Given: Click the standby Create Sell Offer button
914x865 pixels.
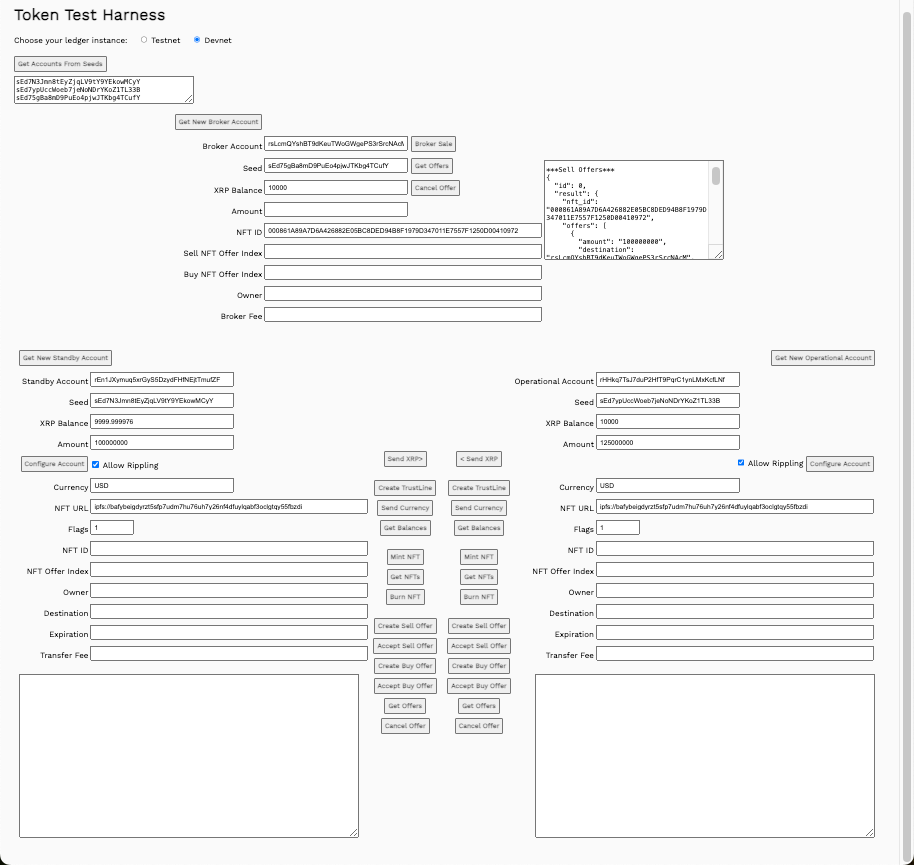Looking at the screenshot, I should pyautogui.click(x=404, y=626).
